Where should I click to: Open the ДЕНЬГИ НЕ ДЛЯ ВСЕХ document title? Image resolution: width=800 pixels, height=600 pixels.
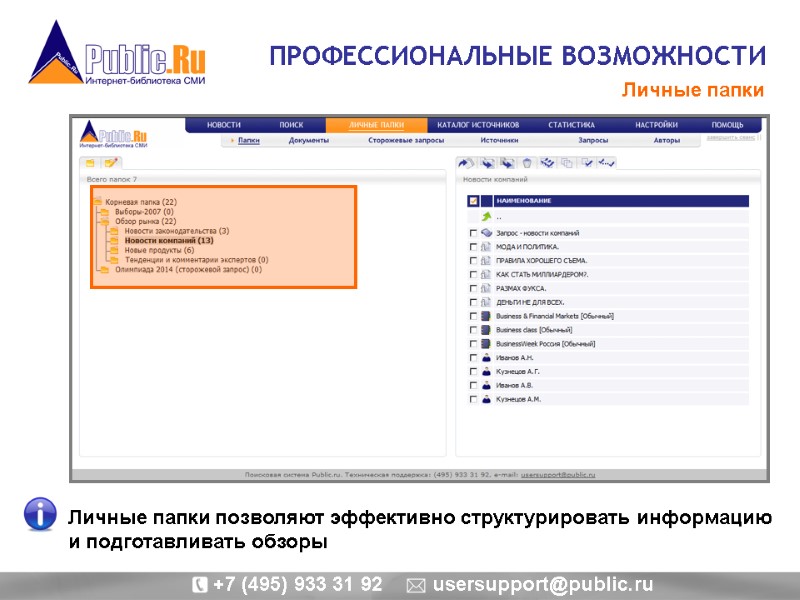tap(530, 303)
